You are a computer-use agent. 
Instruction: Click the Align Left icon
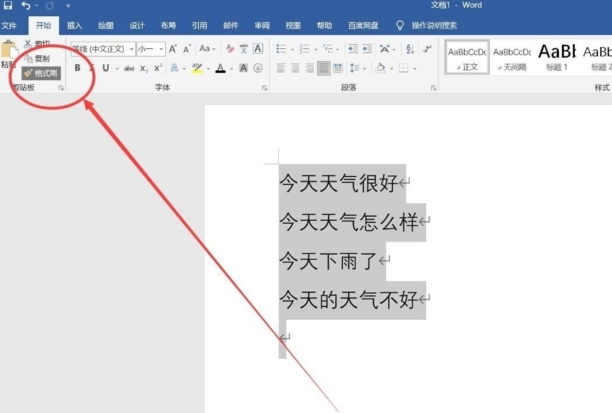[x=281, y=68]
